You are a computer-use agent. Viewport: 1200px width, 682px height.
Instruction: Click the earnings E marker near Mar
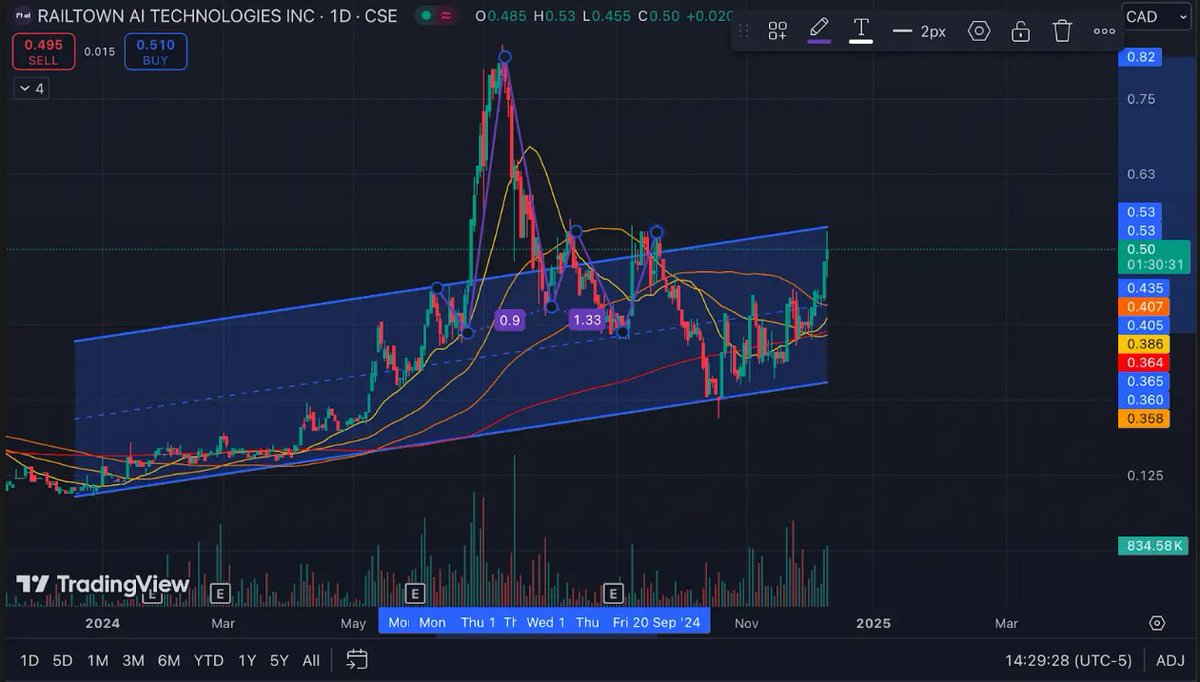point(220,592)
